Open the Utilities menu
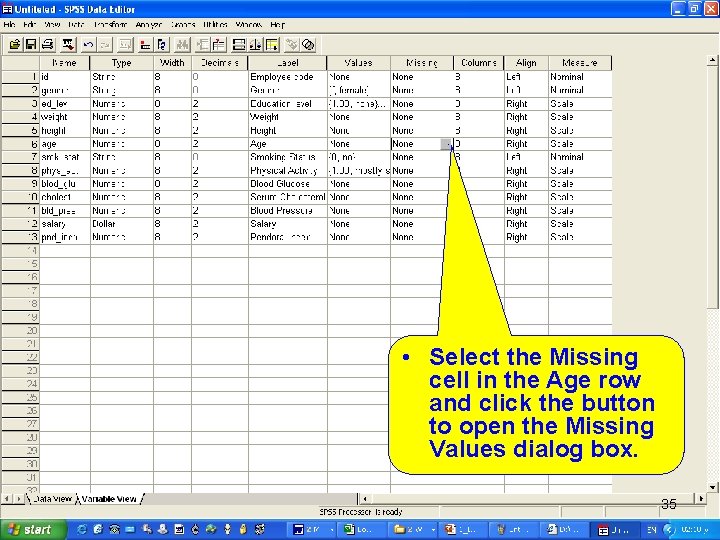Viewport: 720px width, 540px height. click(215, 24)
